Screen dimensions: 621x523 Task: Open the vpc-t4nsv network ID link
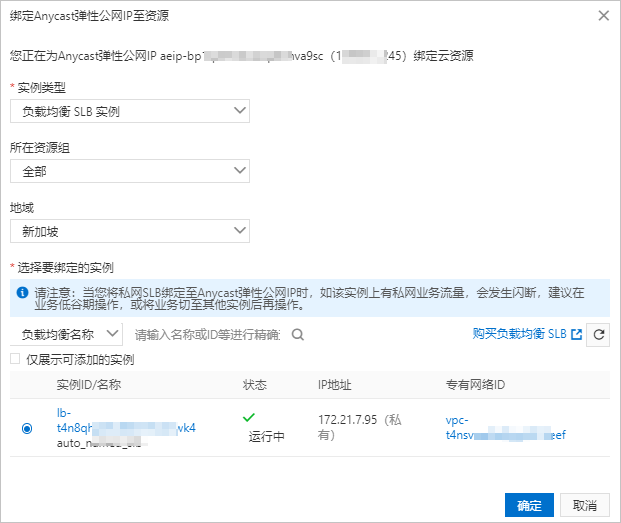505,428
